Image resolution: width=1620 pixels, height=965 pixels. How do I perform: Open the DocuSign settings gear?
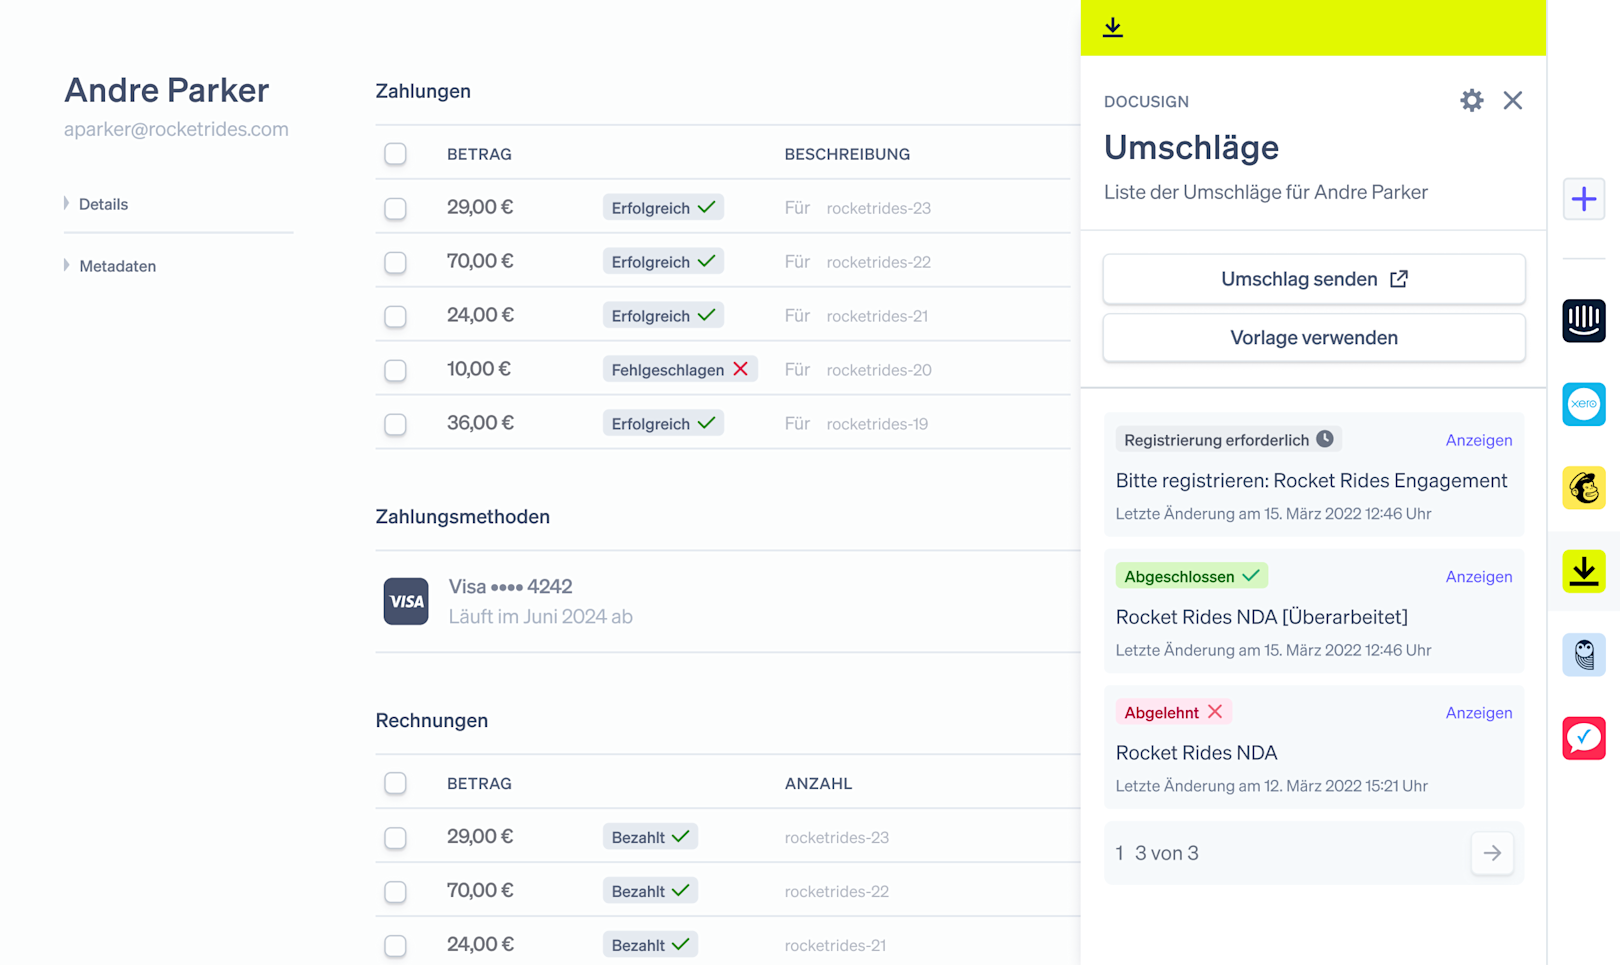pos(1471,100)
